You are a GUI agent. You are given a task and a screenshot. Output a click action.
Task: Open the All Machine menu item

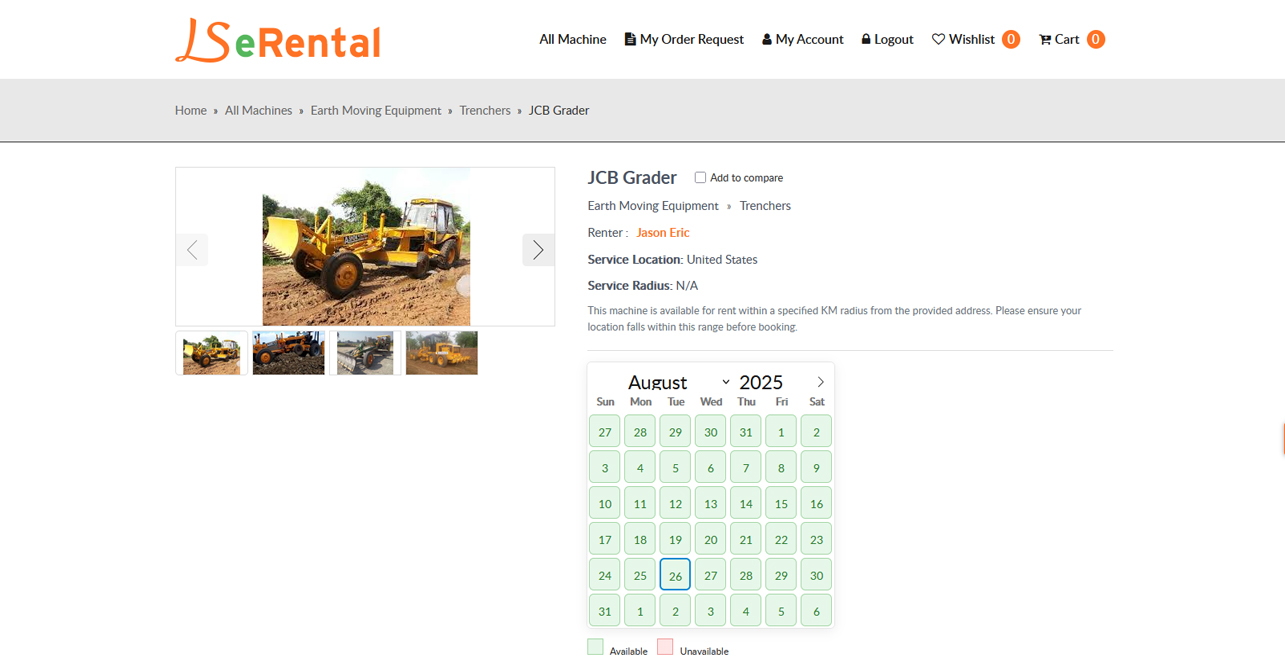pyautogui.click(x=573, y=39)
